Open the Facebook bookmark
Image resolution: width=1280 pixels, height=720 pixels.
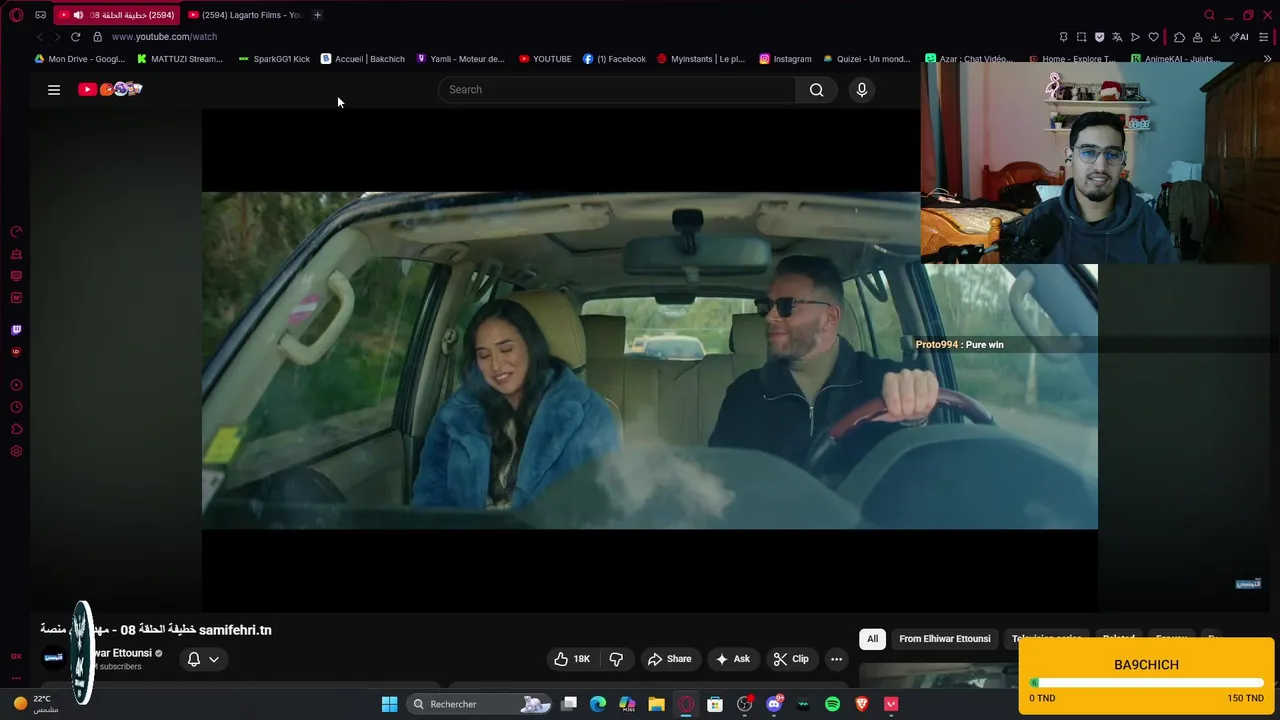[x=615, y=59]
